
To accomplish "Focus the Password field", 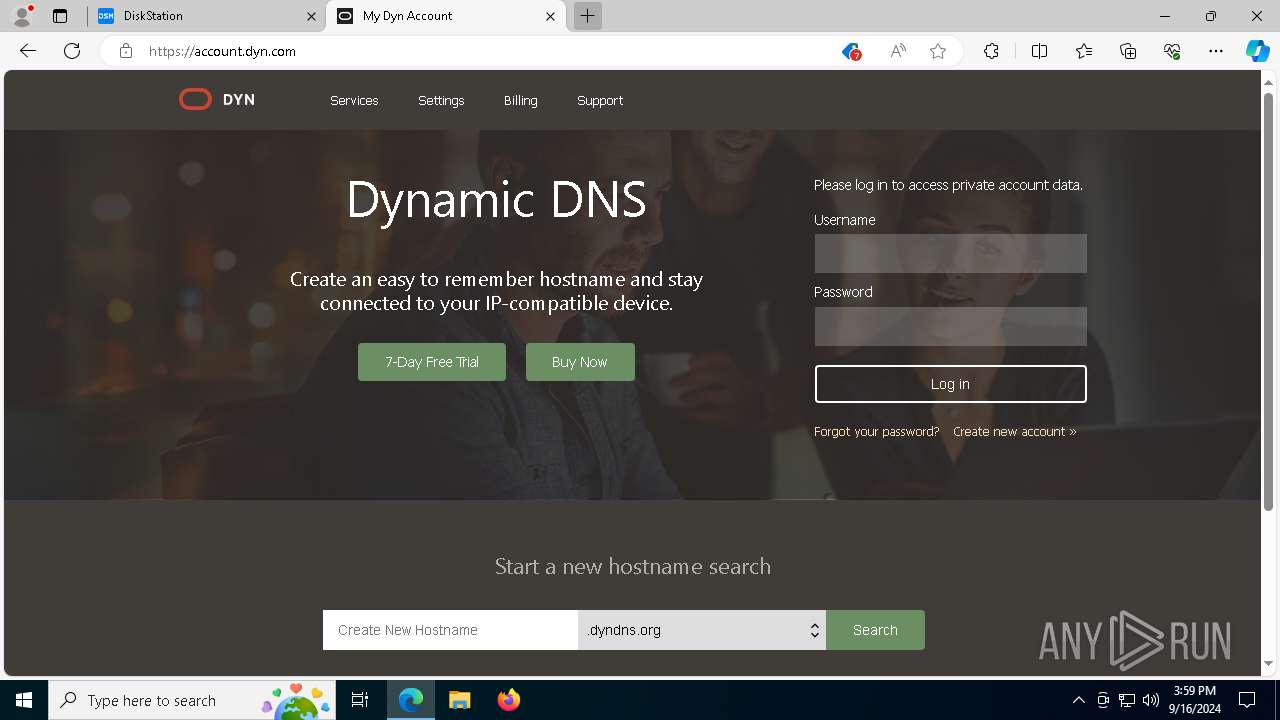I will point(950,326).
